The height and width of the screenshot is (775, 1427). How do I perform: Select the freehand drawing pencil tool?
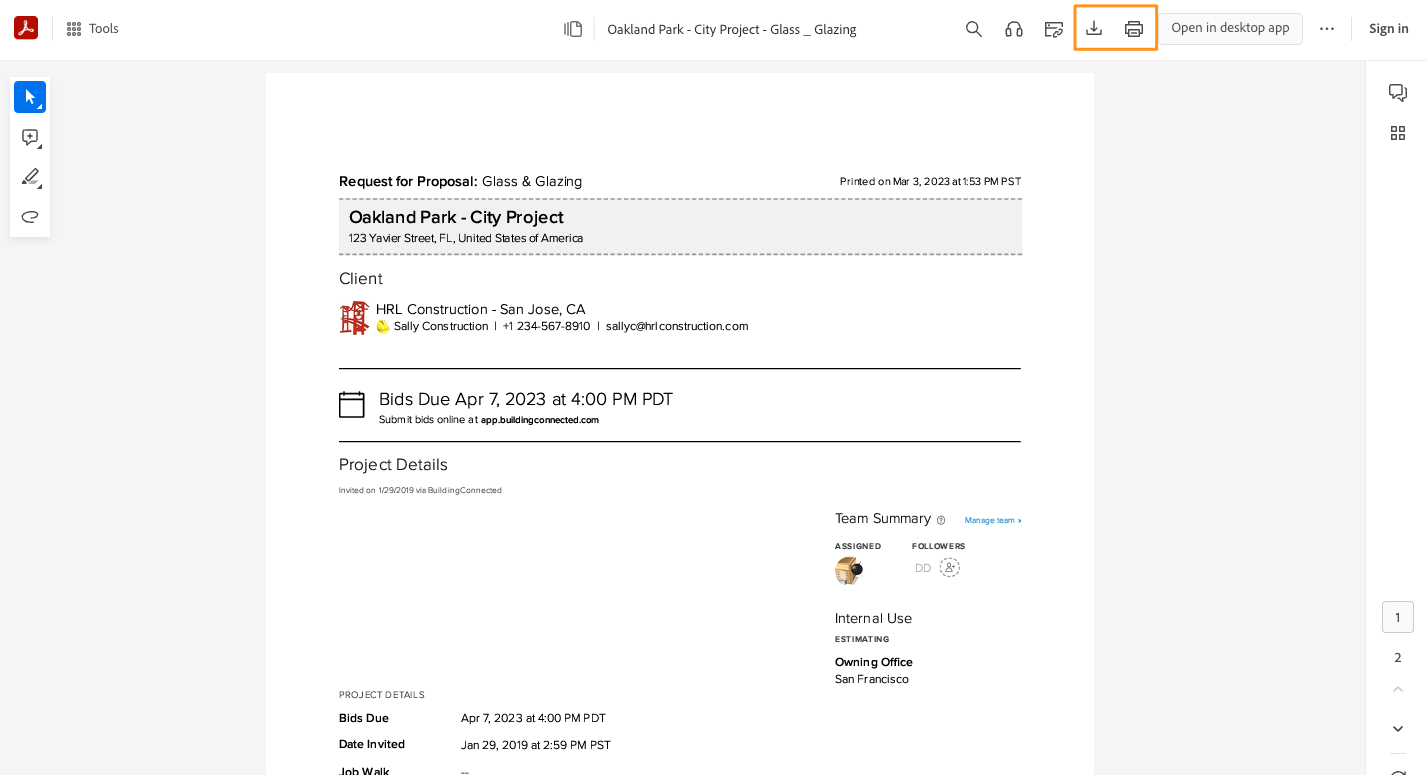click(x=29, y=177)
